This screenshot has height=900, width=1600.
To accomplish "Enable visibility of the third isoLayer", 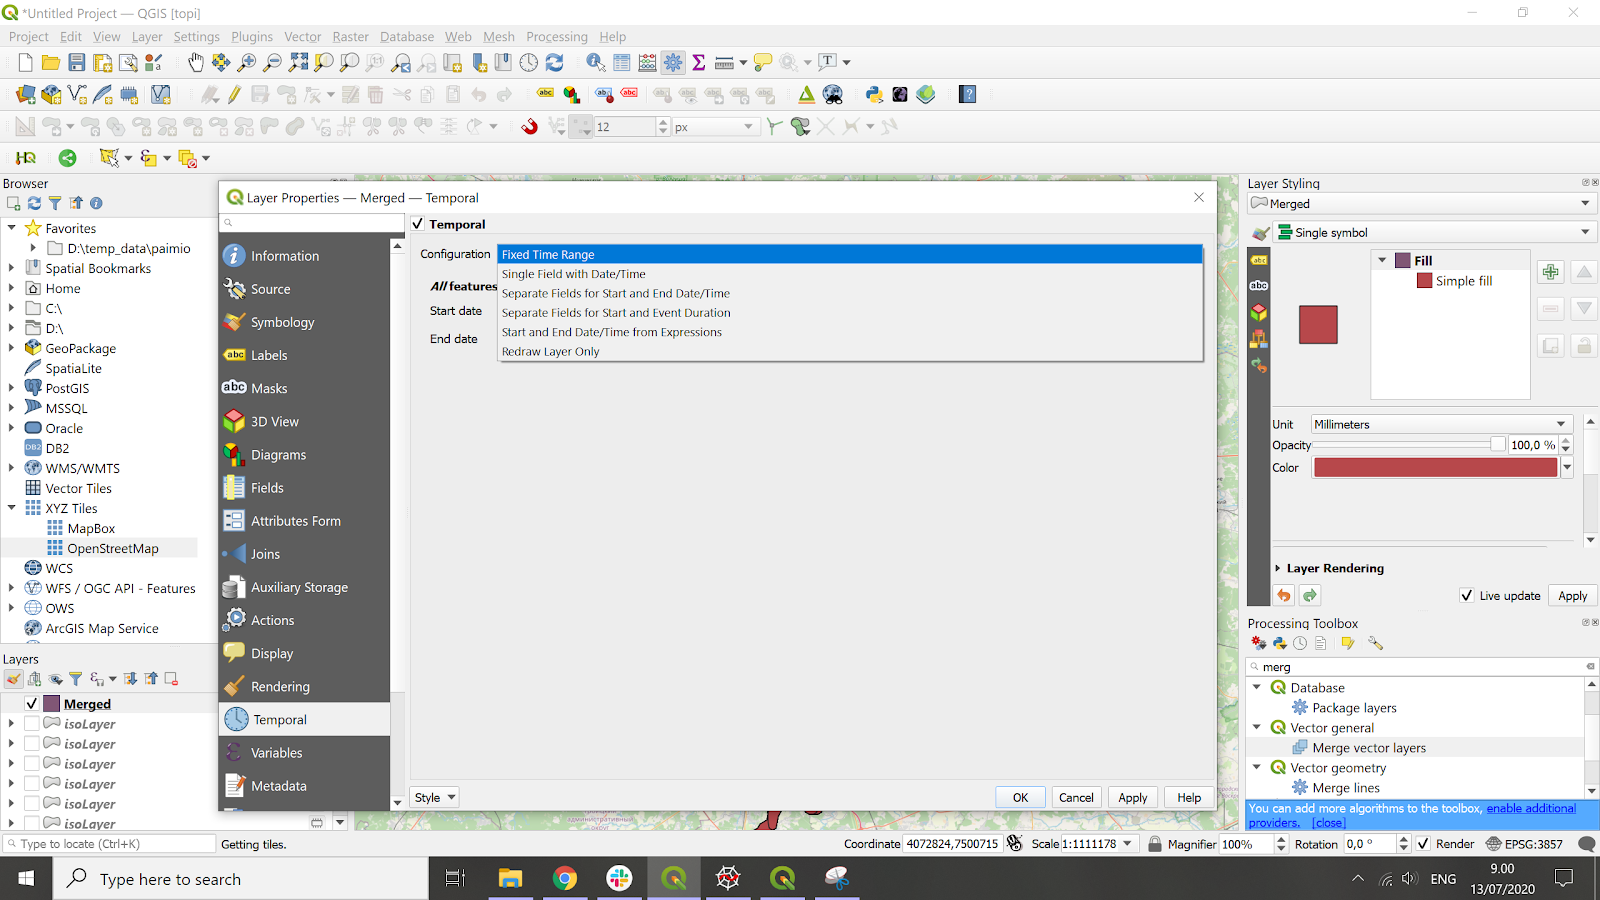I will tap(32, 764).
